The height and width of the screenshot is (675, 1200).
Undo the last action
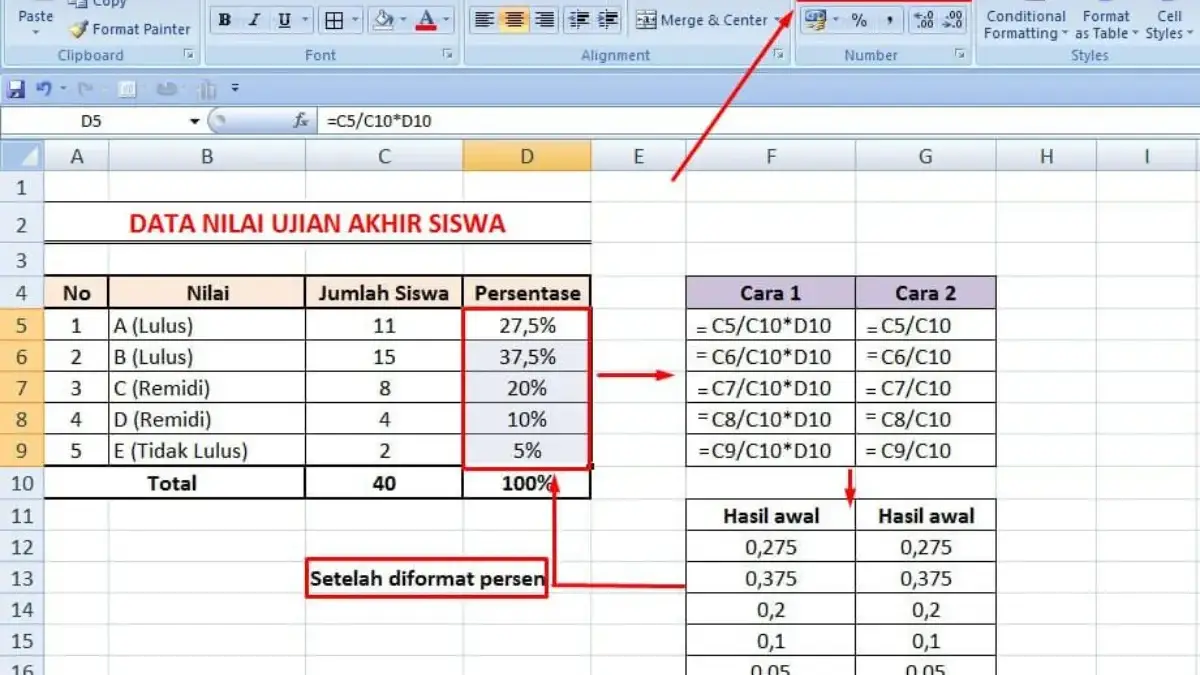pyautogui.click(x=43, y=90)
